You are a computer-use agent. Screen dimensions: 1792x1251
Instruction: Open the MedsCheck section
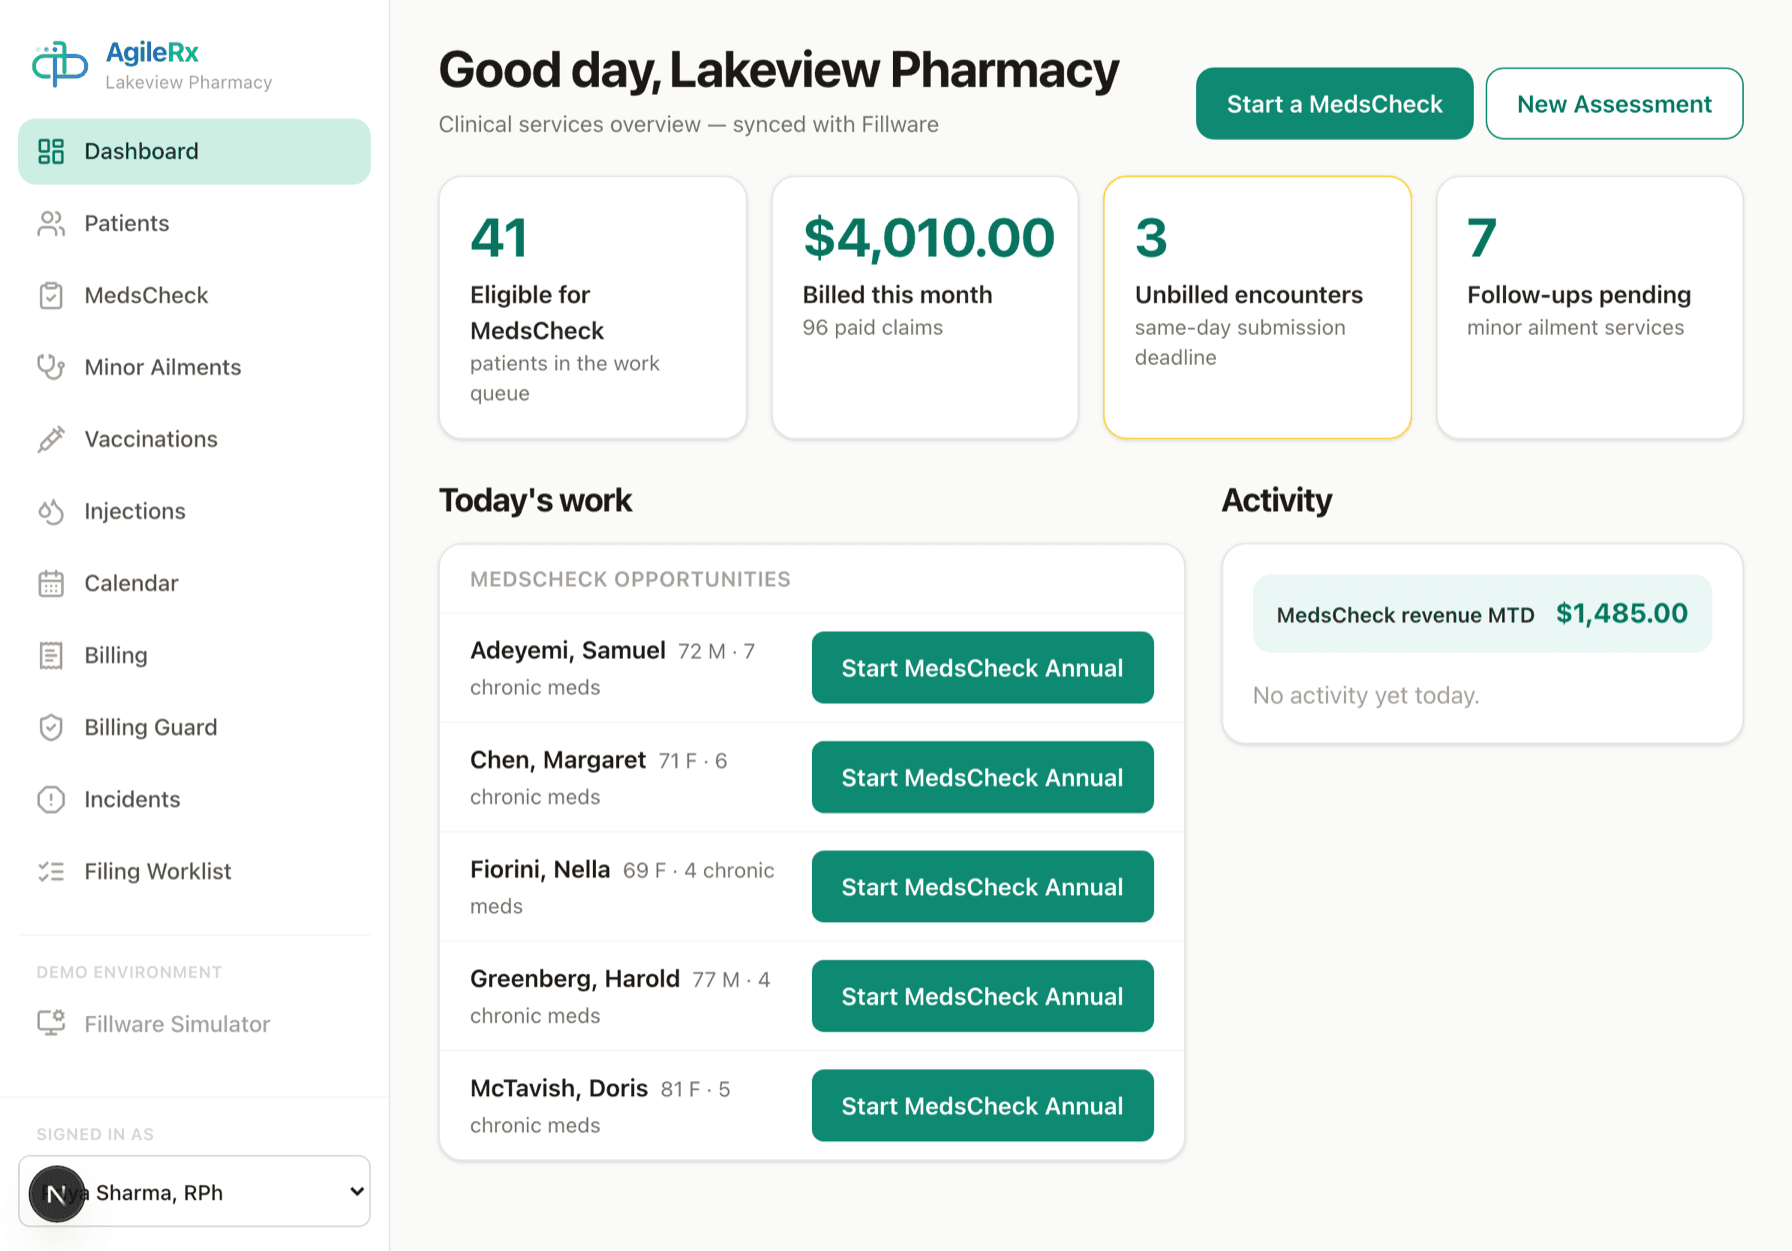tap(194, 295)
